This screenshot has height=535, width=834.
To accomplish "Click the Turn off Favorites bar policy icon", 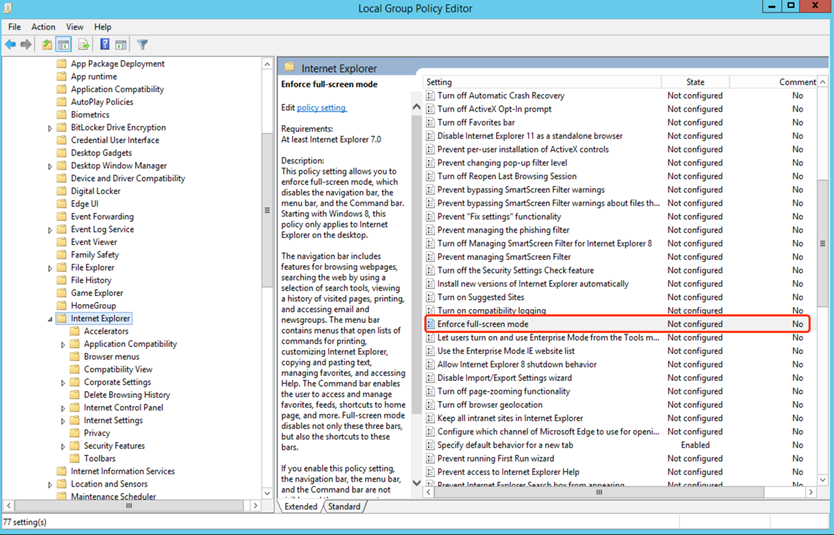I will pos(431,122).
